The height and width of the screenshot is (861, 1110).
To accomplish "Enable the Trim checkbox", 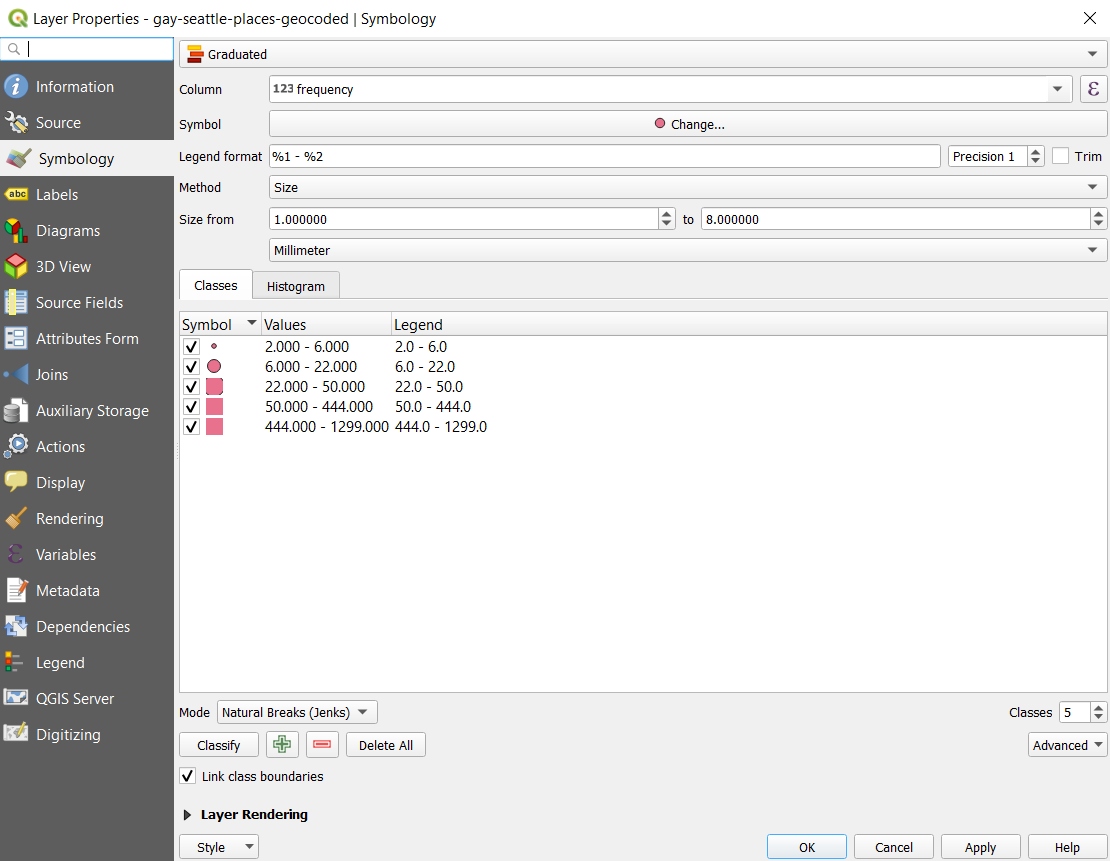I will [1061, 156].
